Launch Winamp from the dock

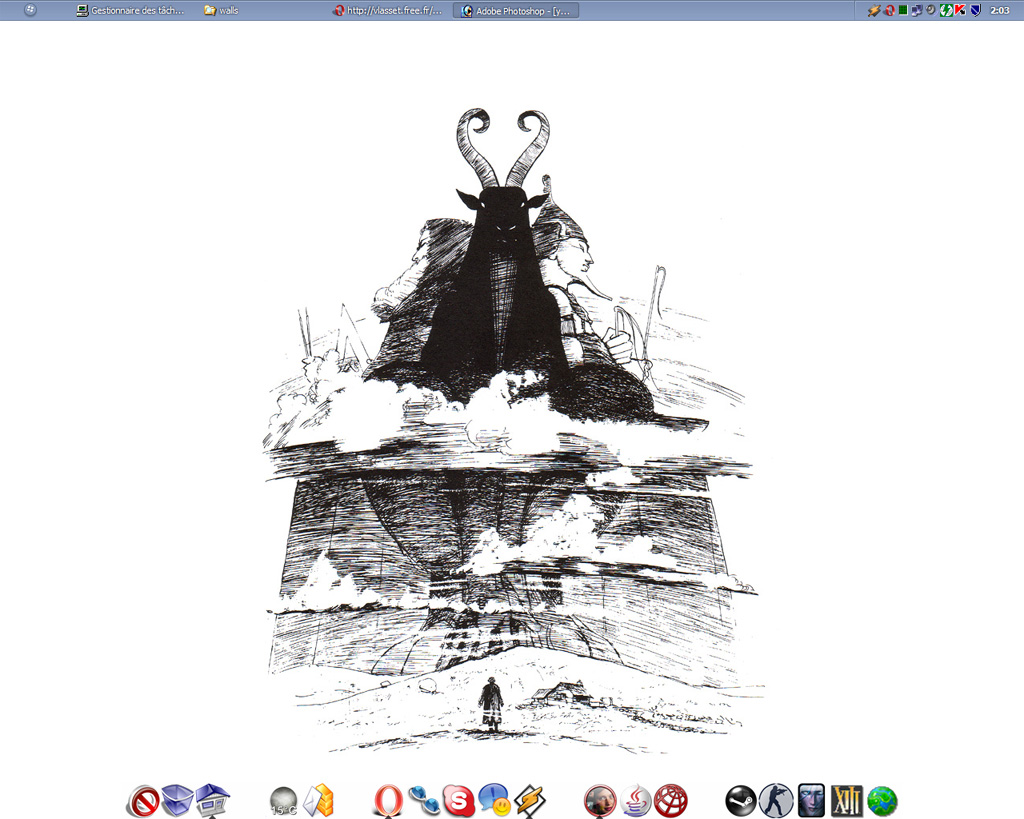(x=530, y=801)
